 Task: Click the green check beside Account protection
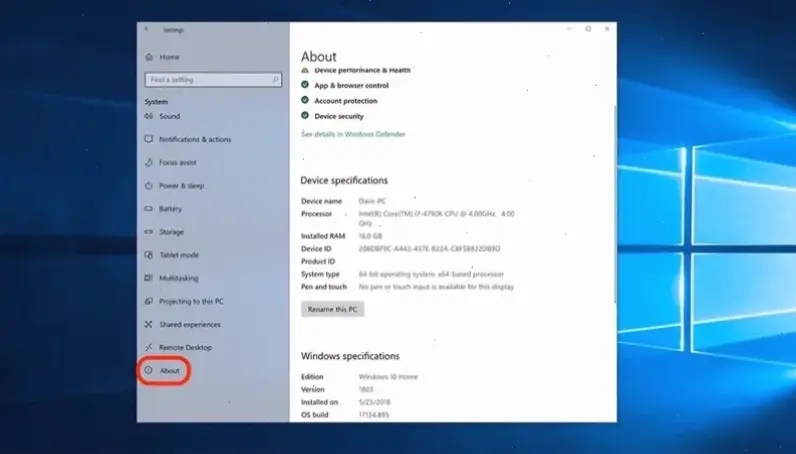click(x=305, y=100)
